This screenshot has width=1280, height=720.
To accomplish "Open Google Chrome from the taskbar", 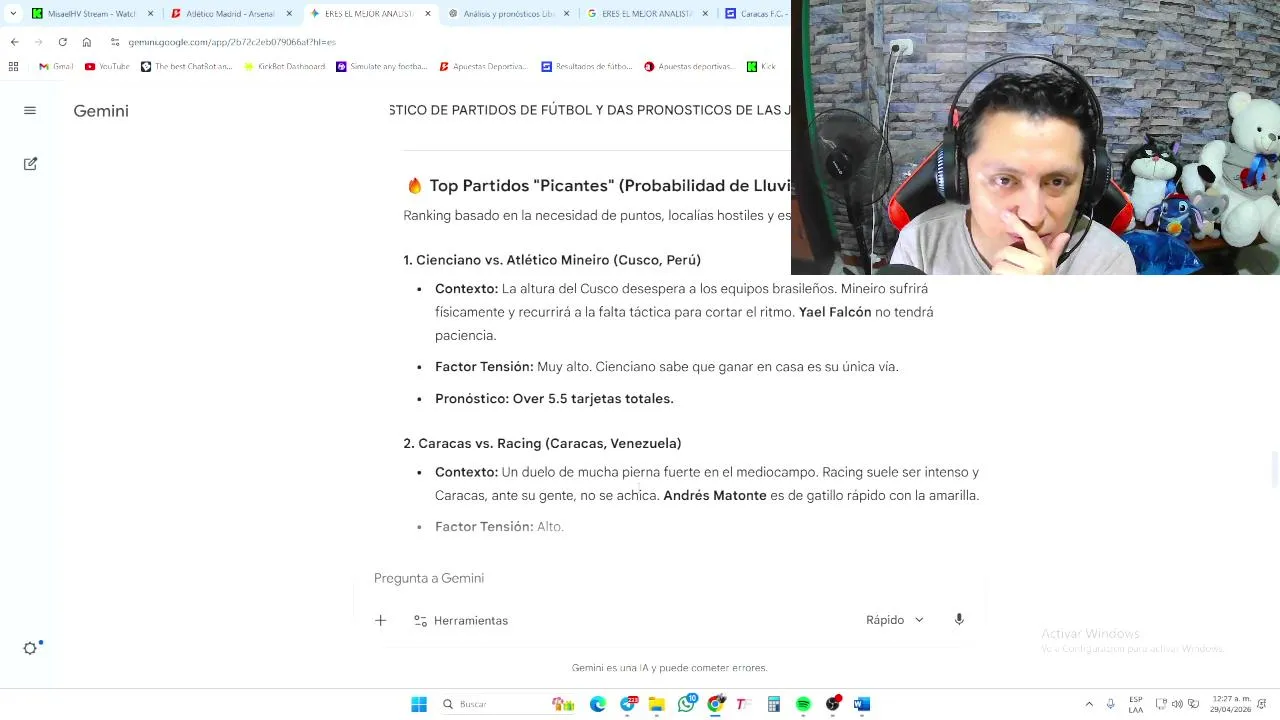I will tap(715, 704).
